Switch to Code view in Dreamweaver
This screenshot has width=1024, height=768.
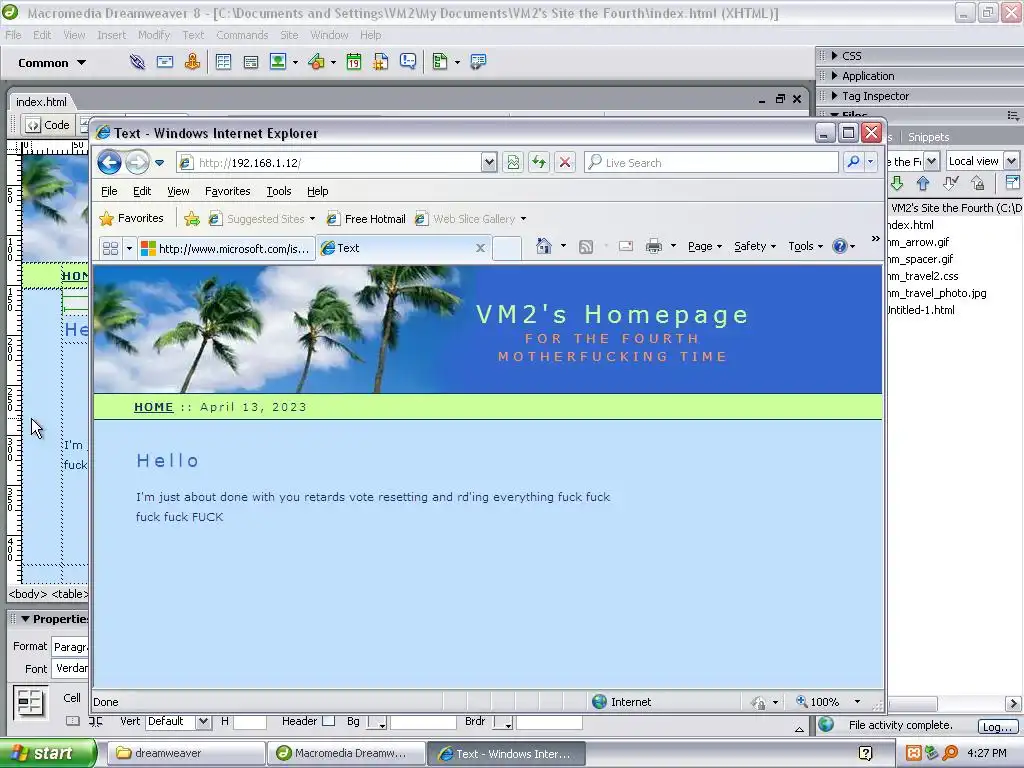pyautogui.click(x=48, y=125)
